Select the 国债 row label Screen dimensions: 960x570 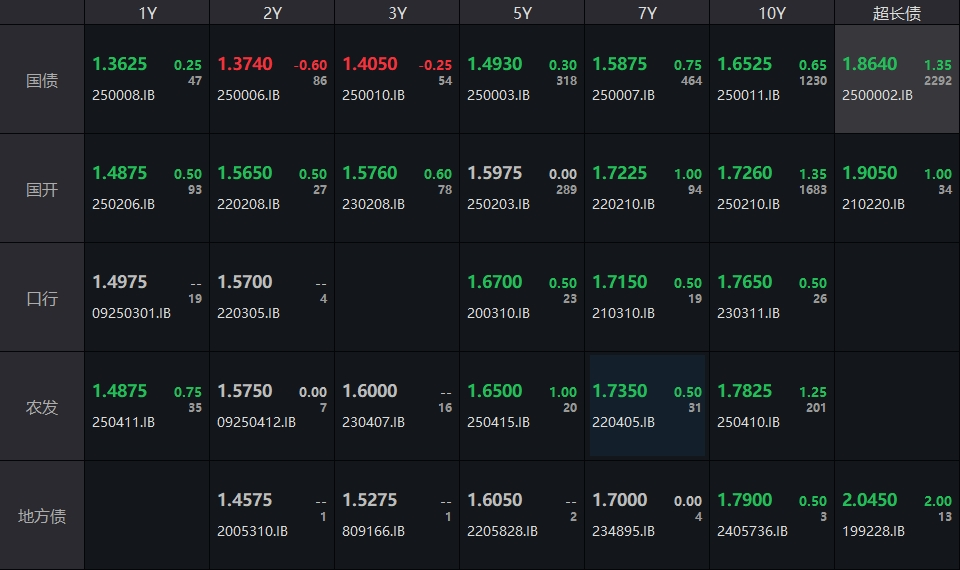pos(42,80)
